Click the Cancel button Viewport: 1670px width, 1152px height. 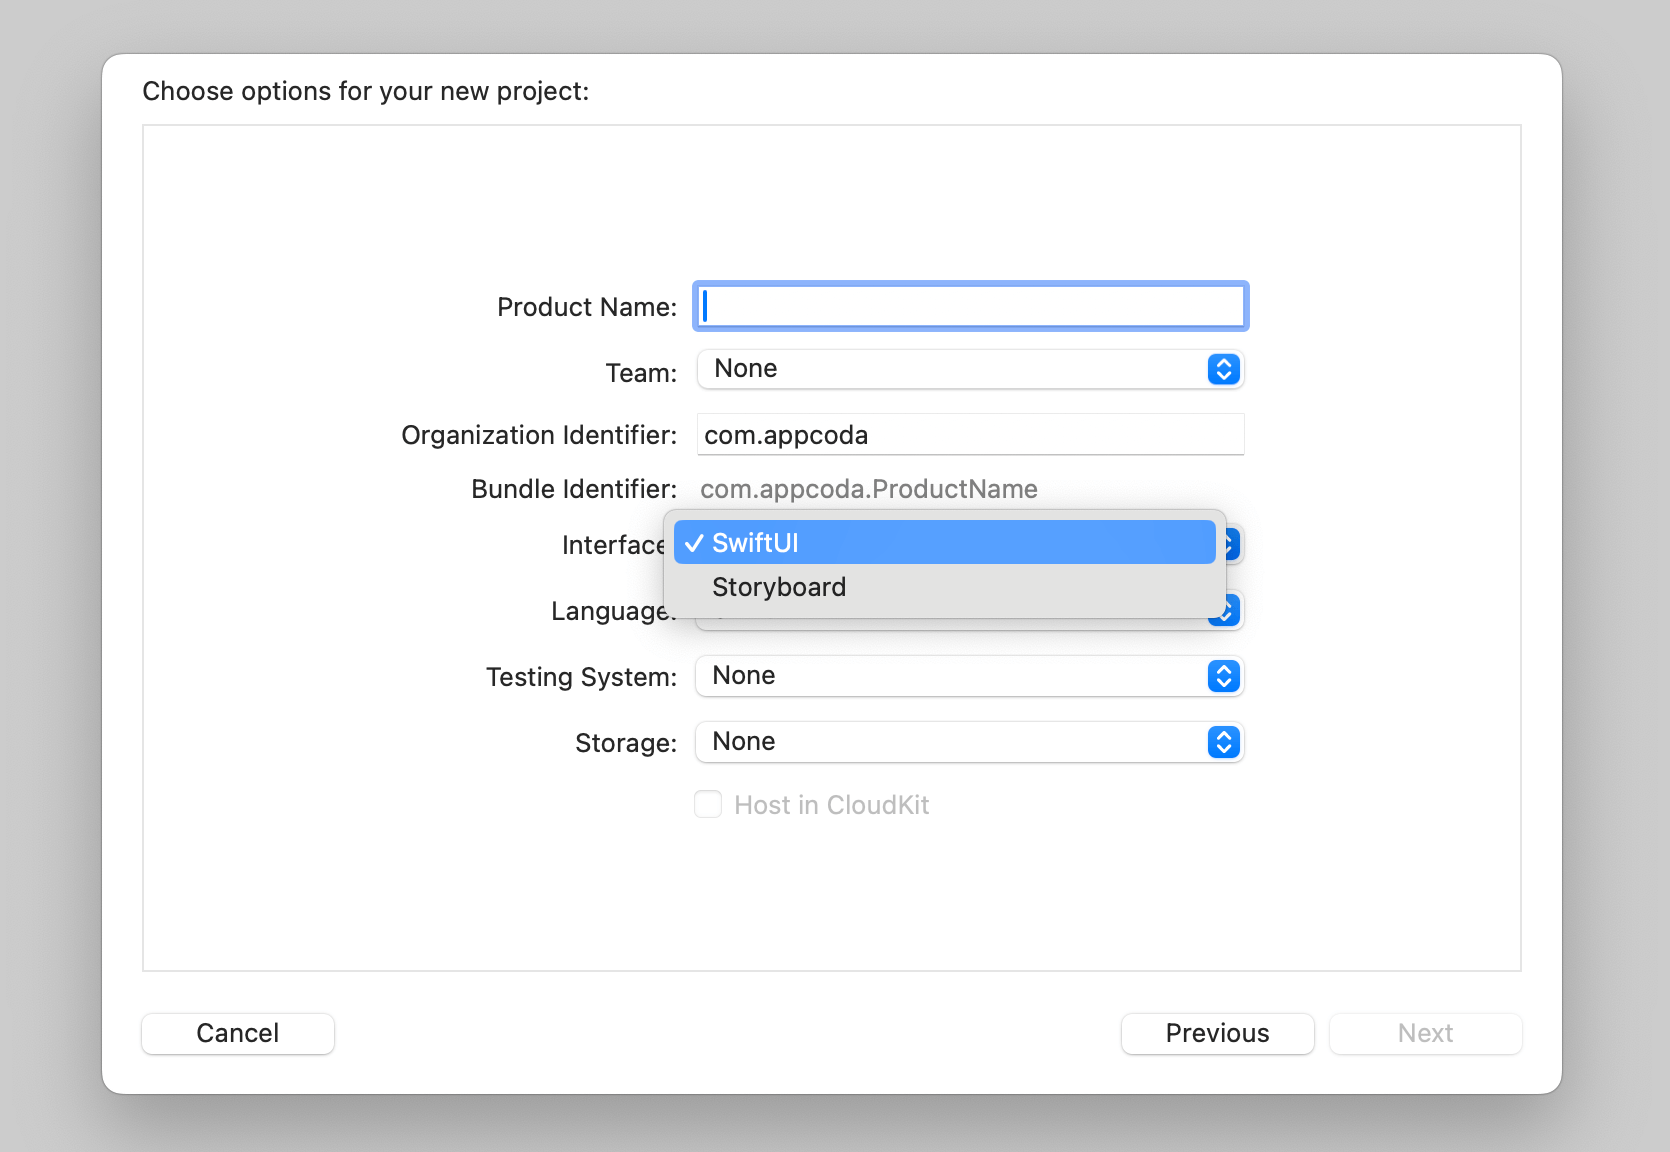click(x=238, y=1033)
